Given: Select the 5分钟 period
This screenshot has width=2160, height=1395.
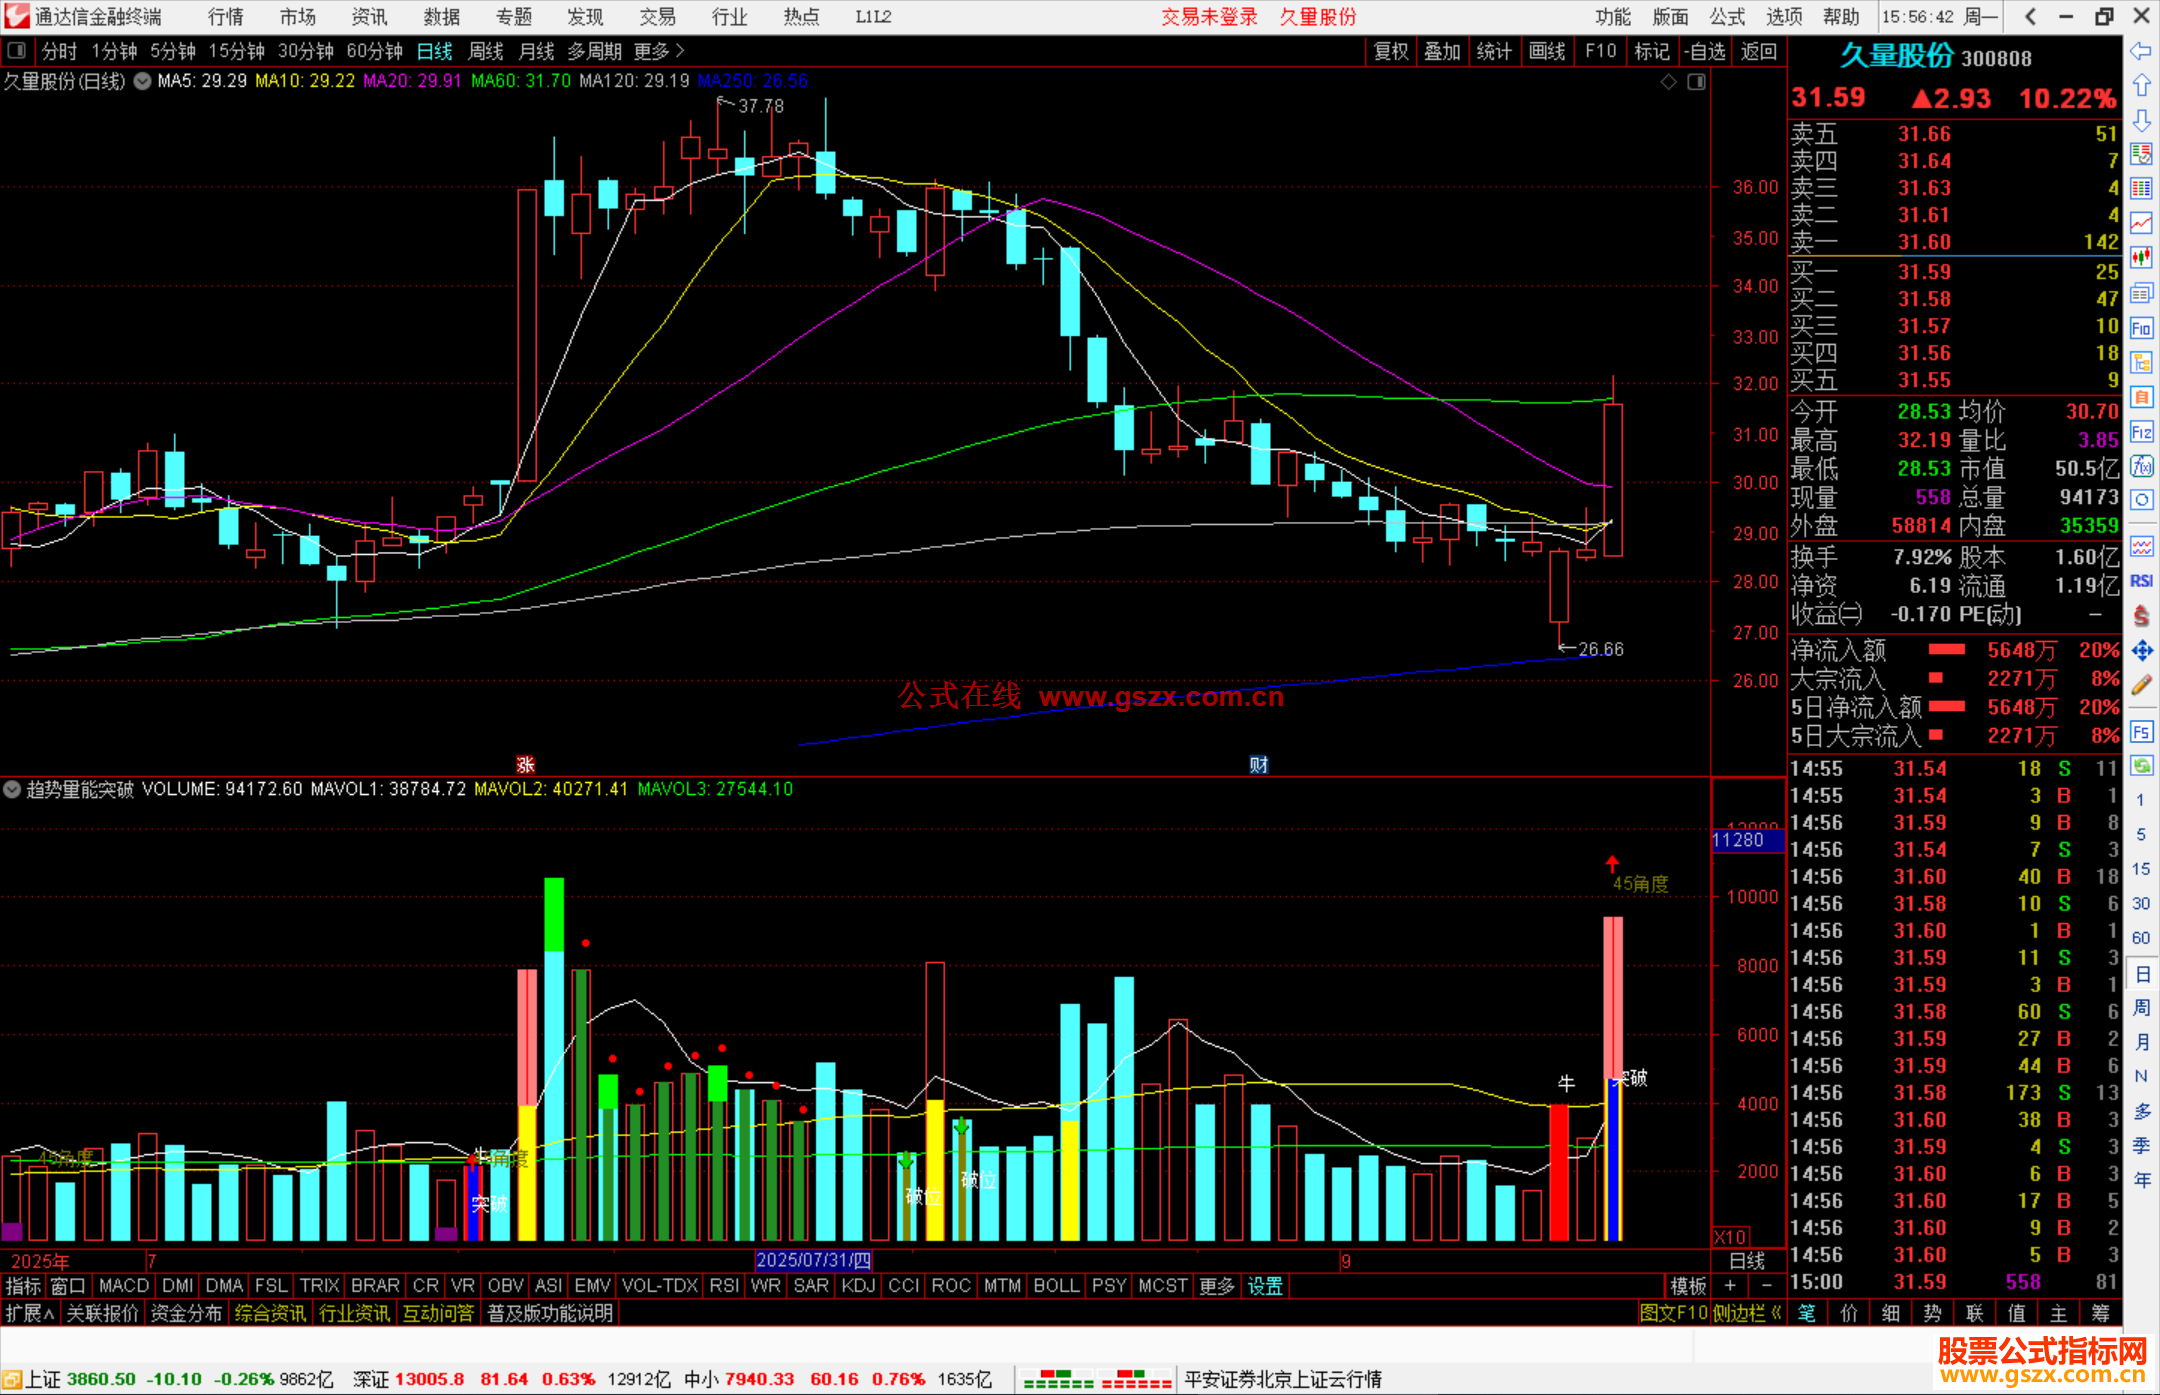Looking at the screenshot, I should (x=173, y=51).
